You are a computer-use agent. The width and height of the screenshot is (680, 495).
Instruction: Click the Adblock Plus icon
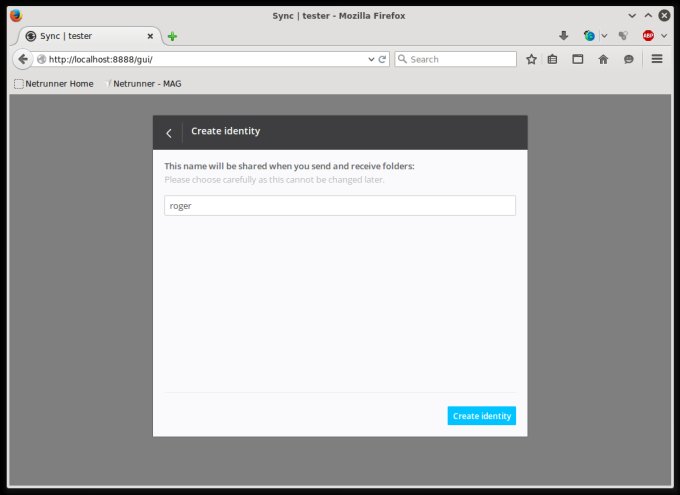[648, 36]
